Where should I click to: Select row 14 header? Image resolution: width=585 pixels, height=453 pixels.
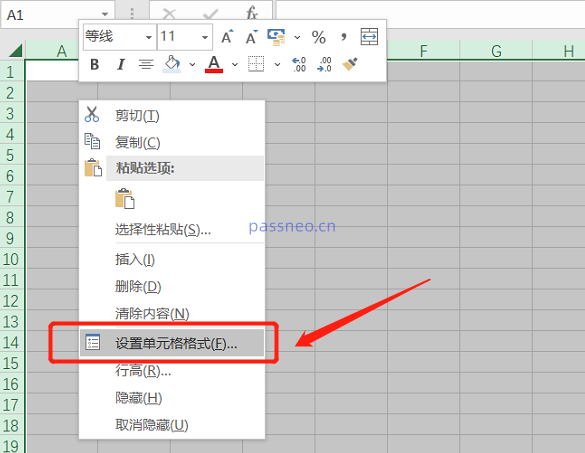pos(11,342)
